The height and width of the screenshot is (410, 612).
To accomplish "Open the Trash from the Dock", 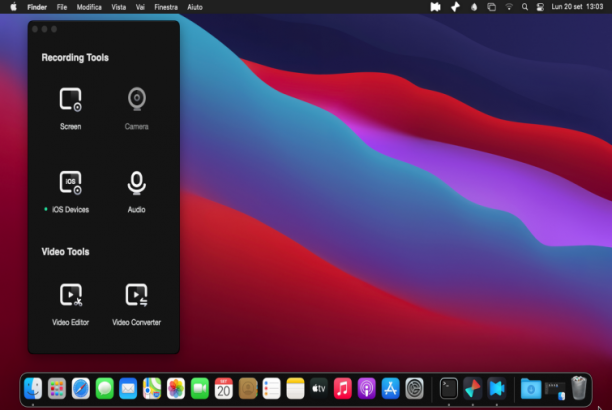I will (579, 388).
